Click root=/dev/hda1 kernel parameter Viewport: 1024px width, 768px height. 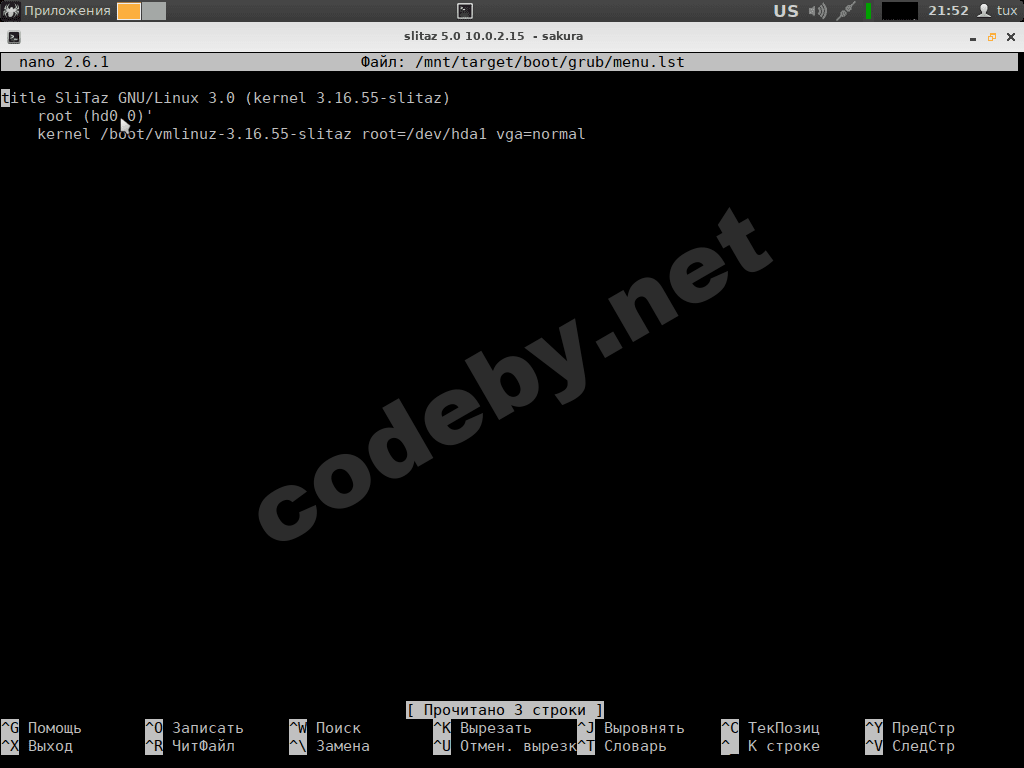point(424,134)
